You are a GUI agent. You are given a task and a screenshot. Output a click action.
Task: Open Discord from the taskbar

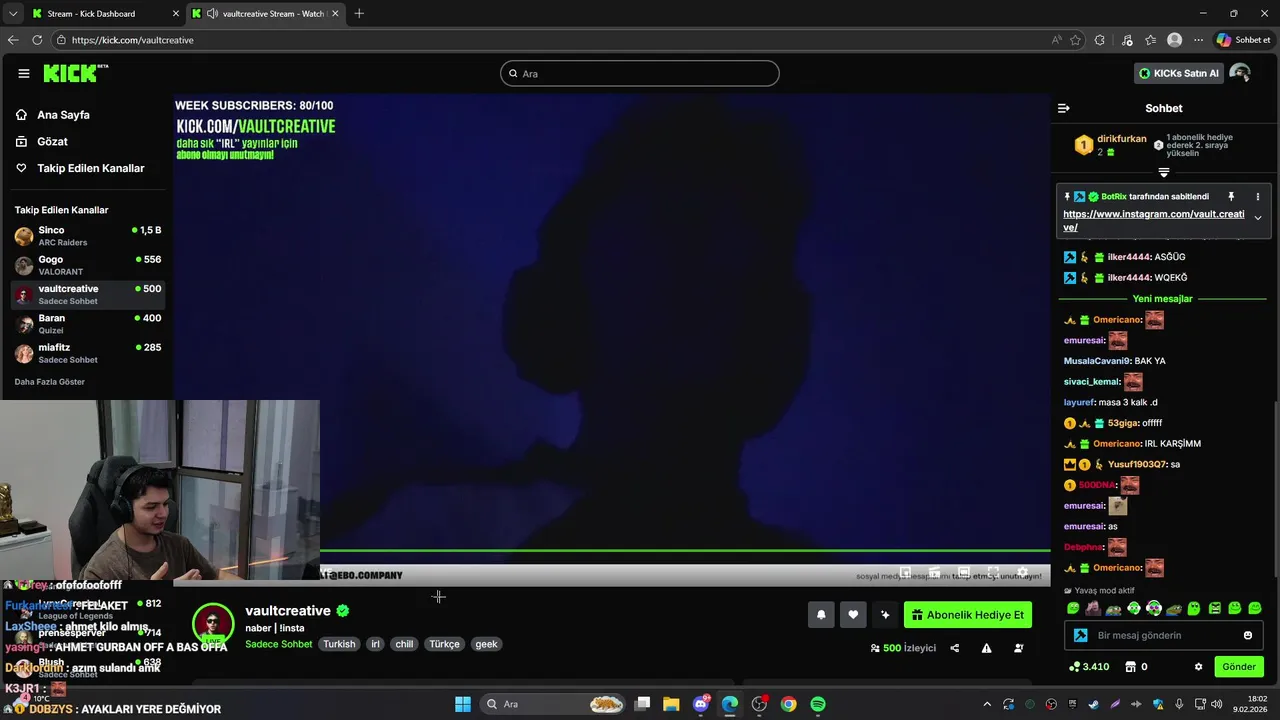pyautogui.click(x=701, y=704)
